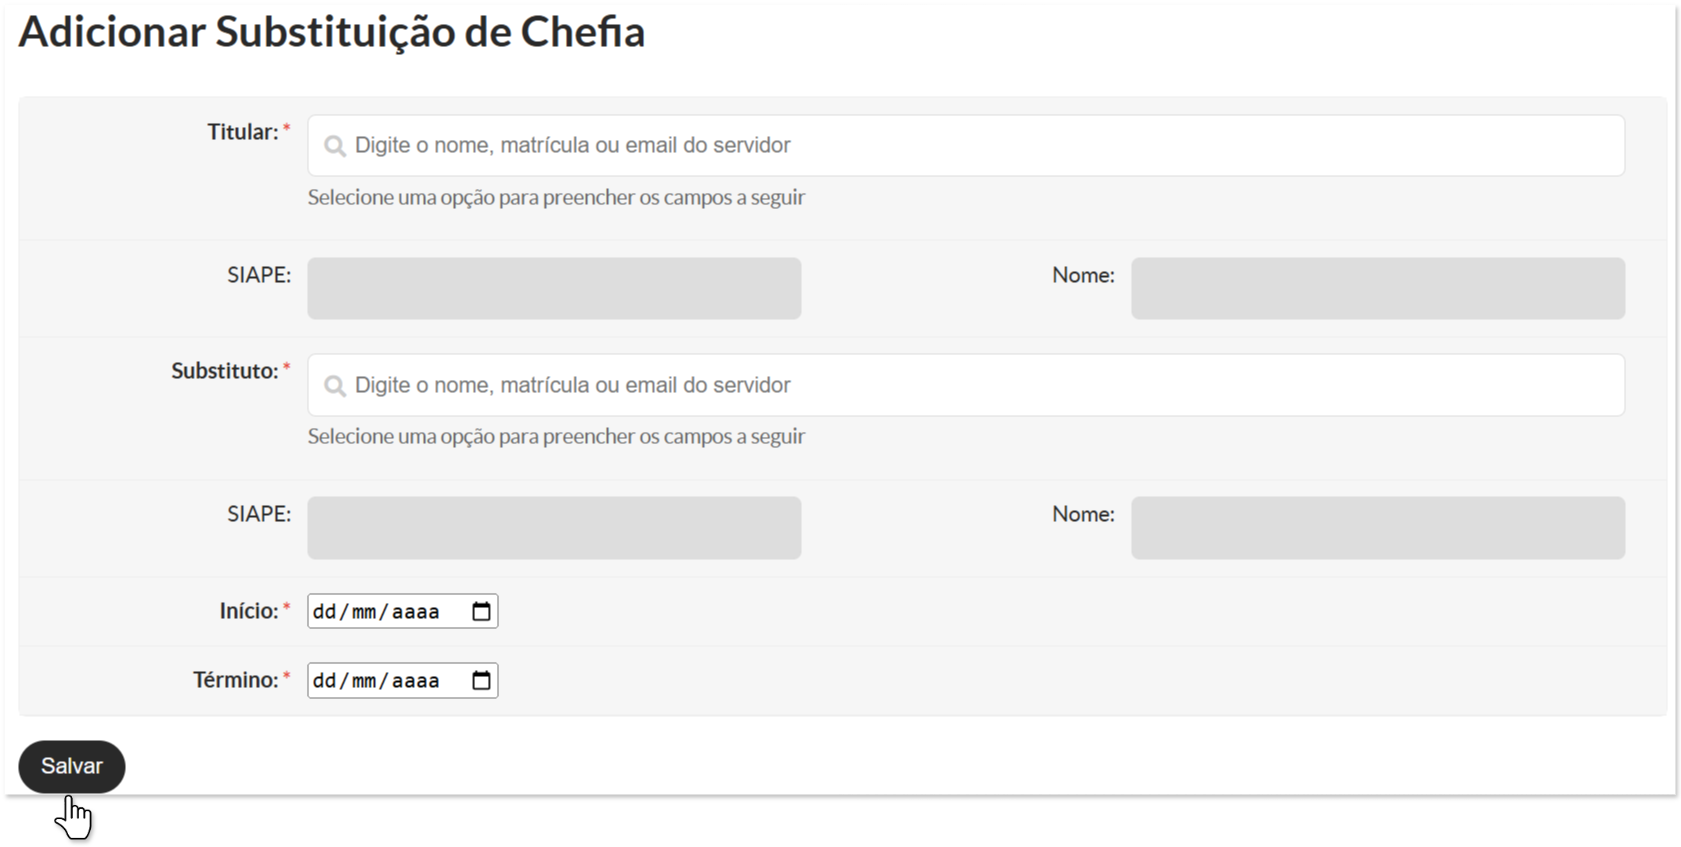Open the calendar picker for Término

(x=481, y=681)
